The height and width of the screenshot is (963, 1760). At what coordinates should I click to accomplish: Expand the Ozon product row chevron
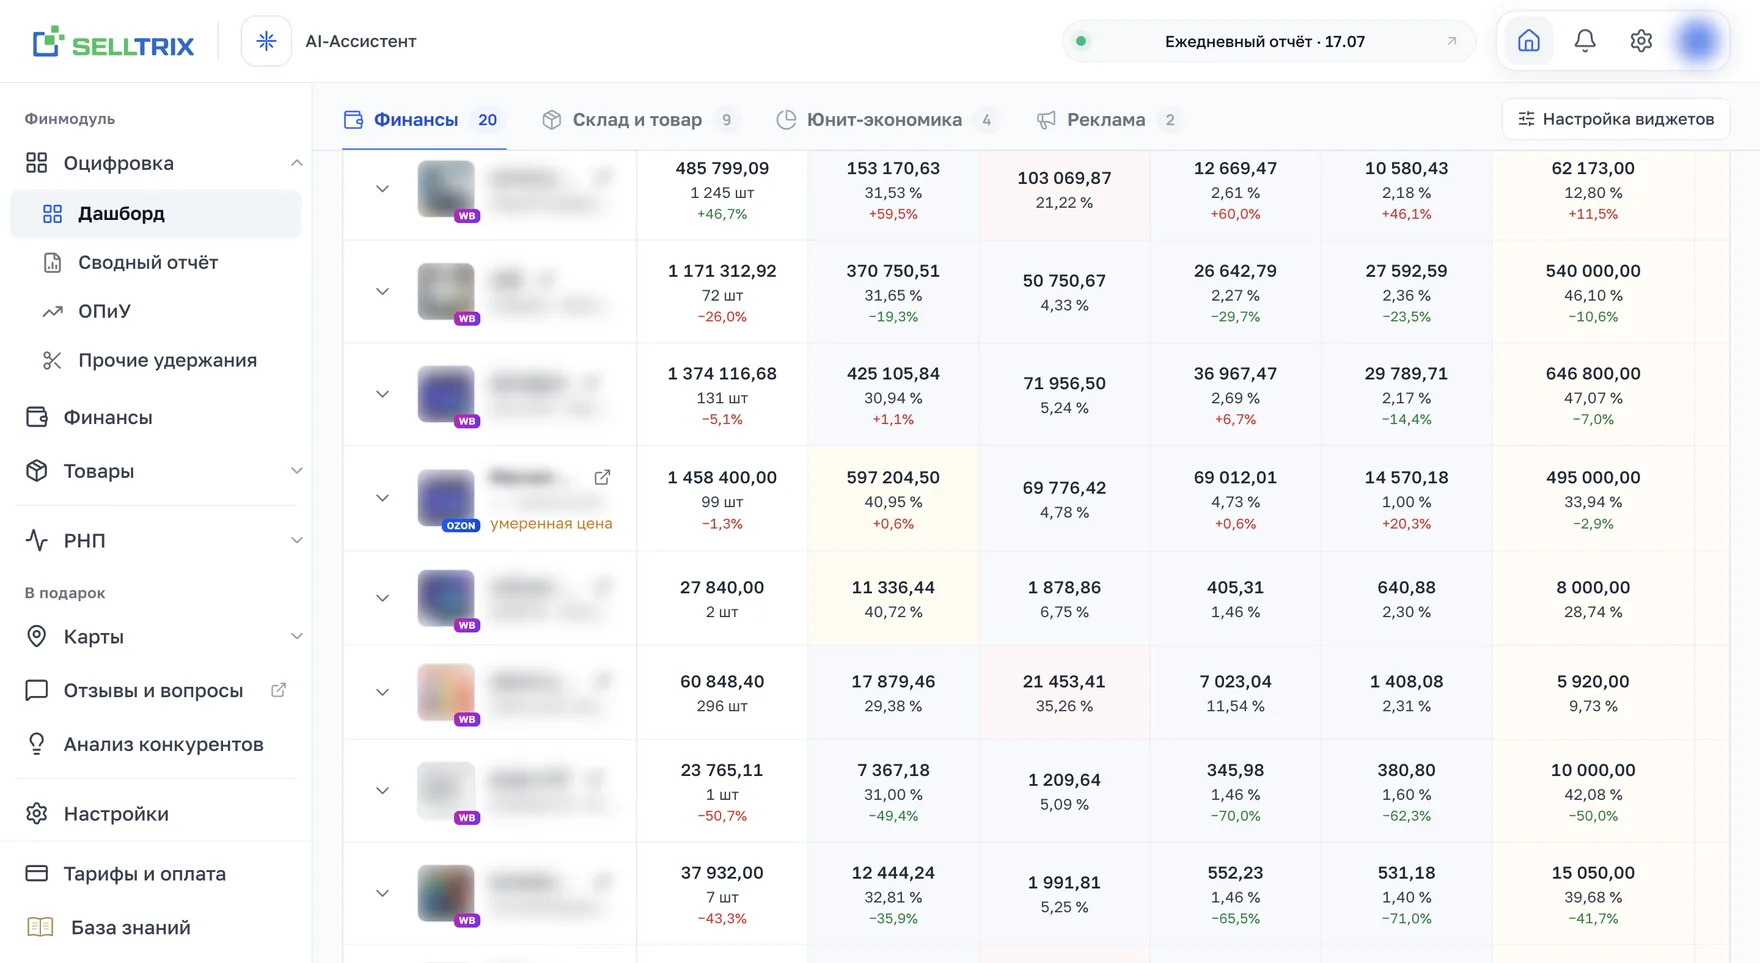point(382,498)
